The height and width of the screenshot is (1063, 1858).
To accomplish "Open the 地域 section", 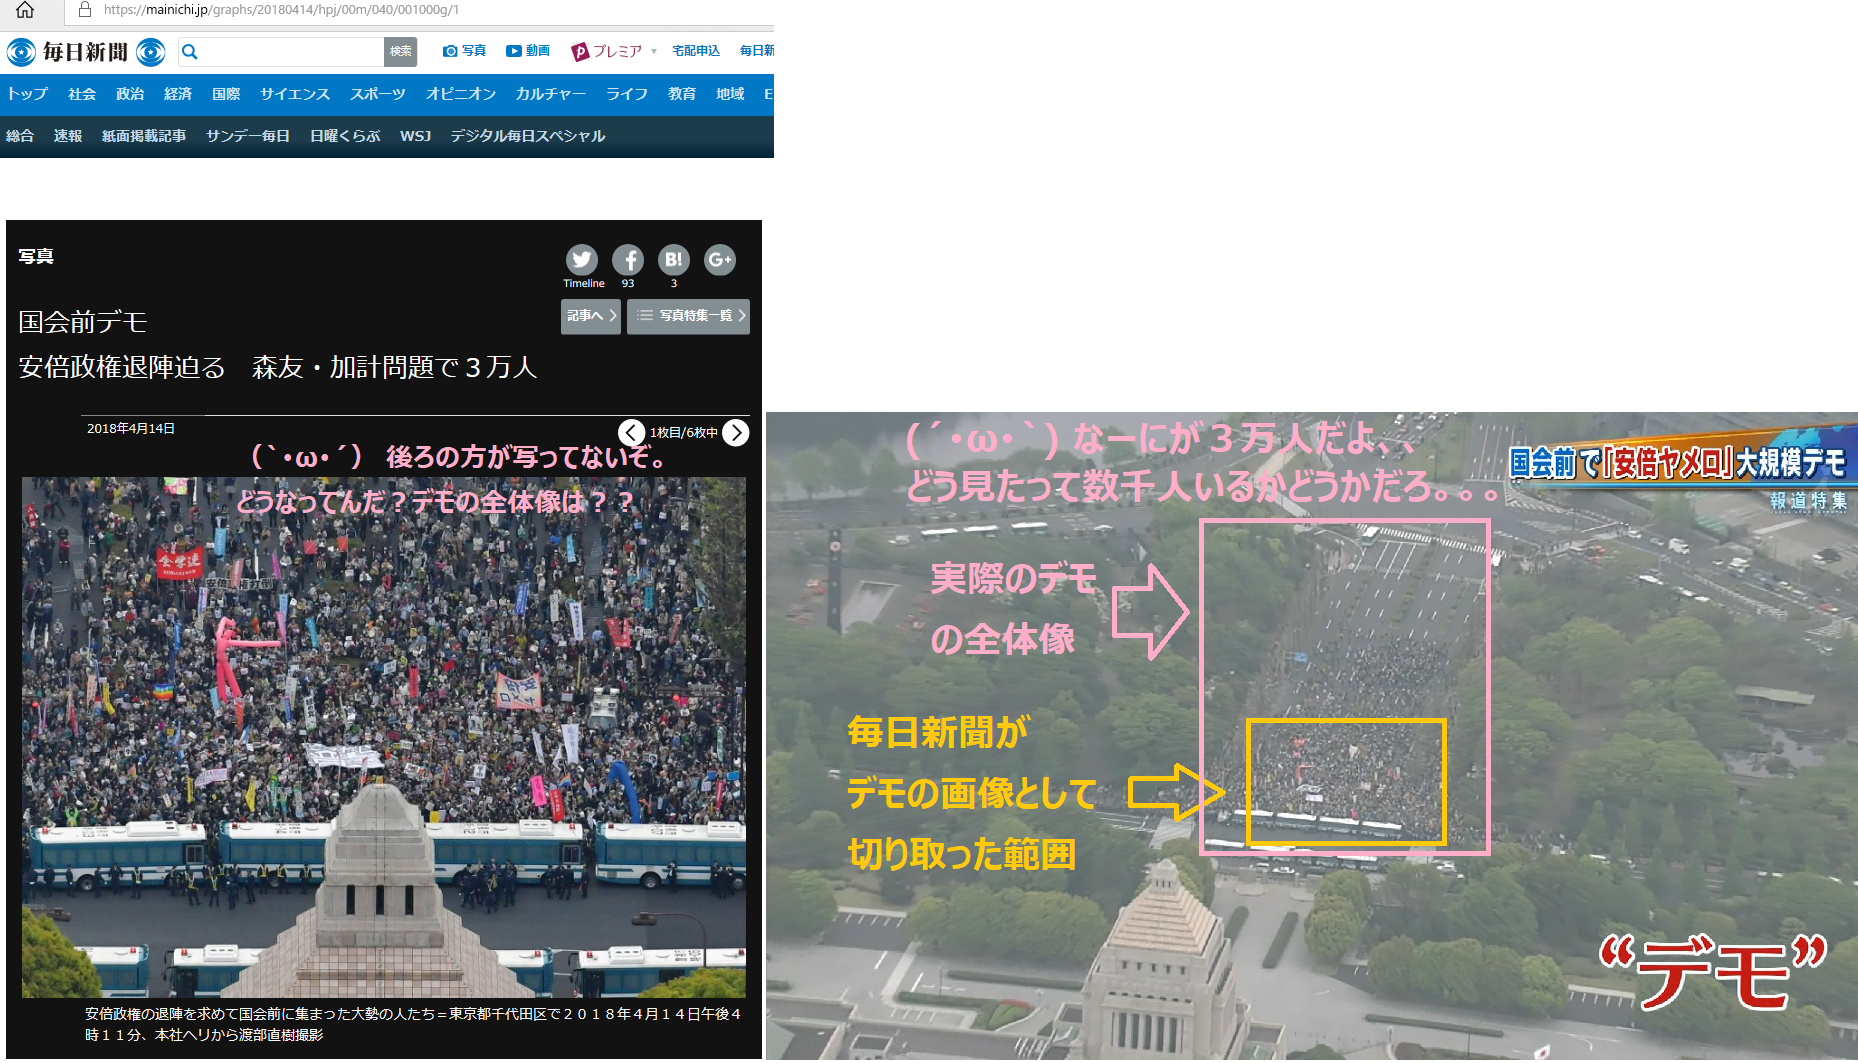I will [x=730, y=94].
